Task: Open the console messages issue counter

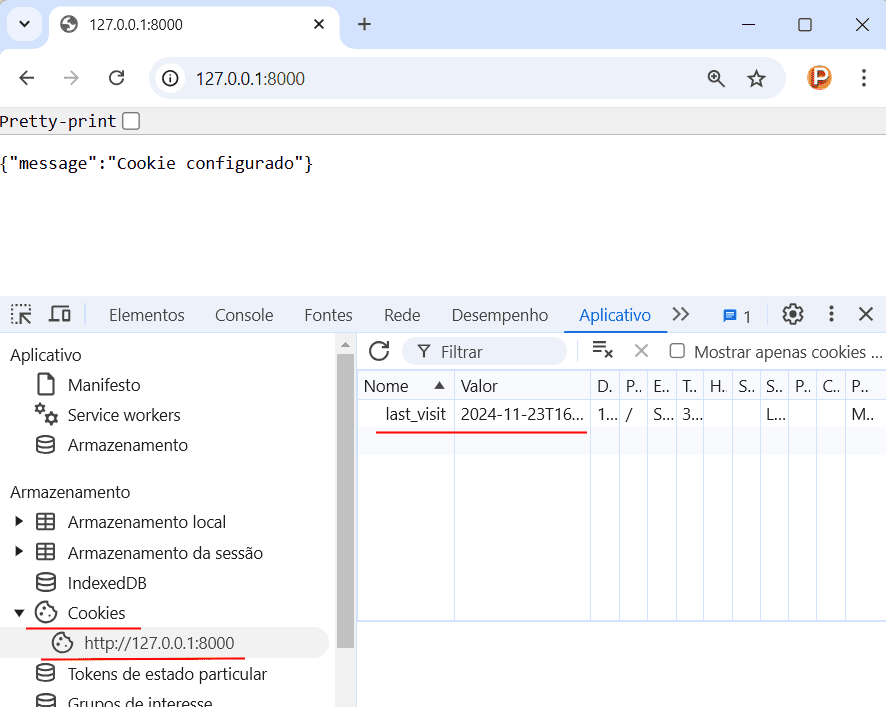Action: click(737, 315)
